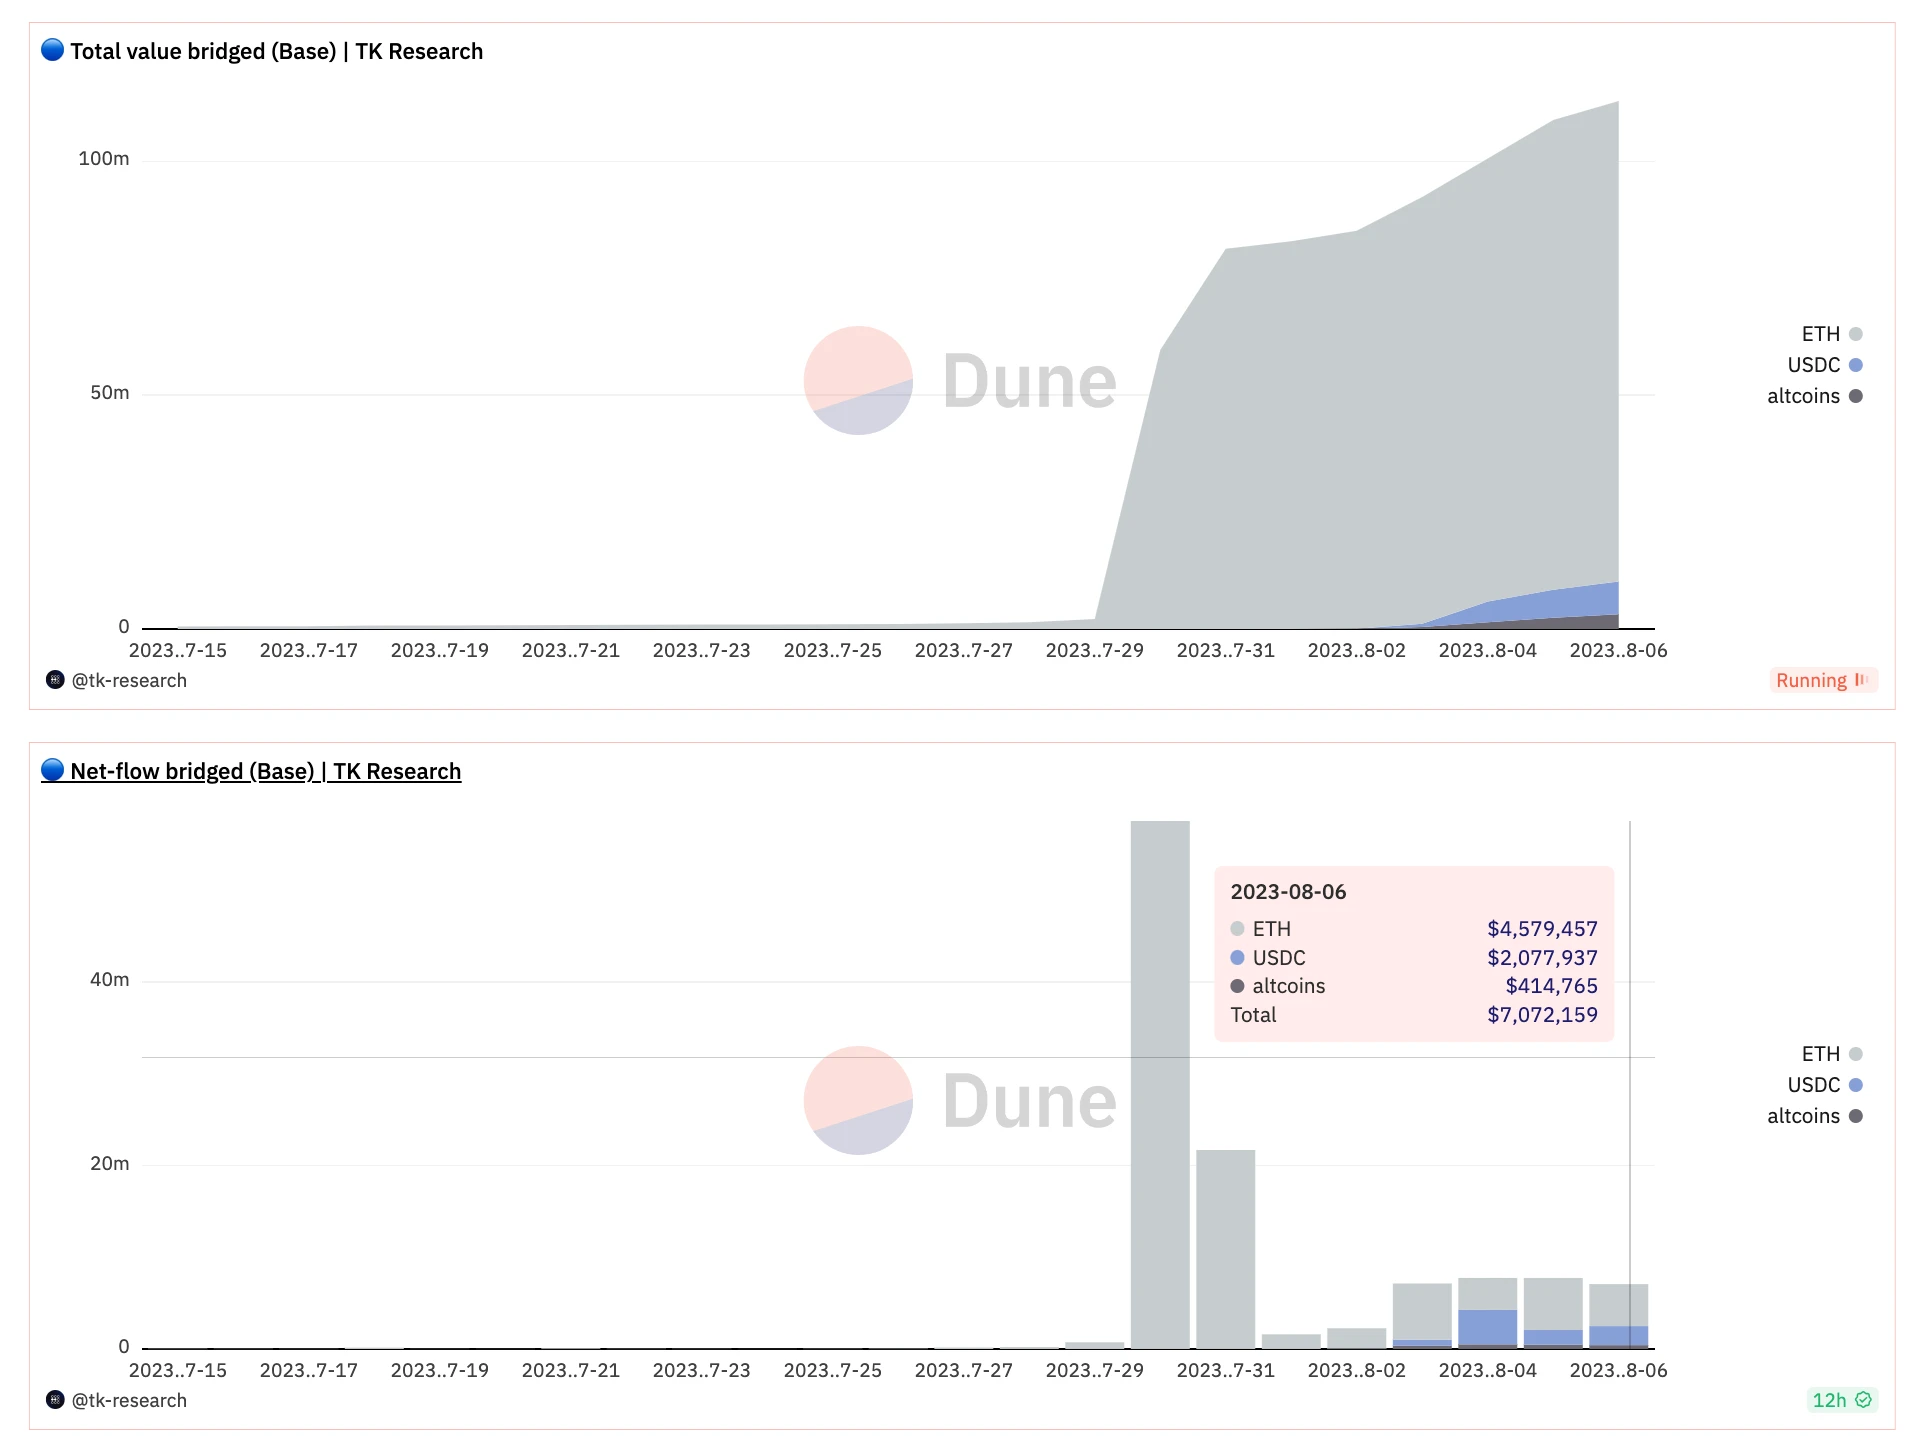1912x1436 pixels.
Task: Click the Total value $7,072,159 in tooltip
Action: pyautogui.click(x=1542, y=1015)
